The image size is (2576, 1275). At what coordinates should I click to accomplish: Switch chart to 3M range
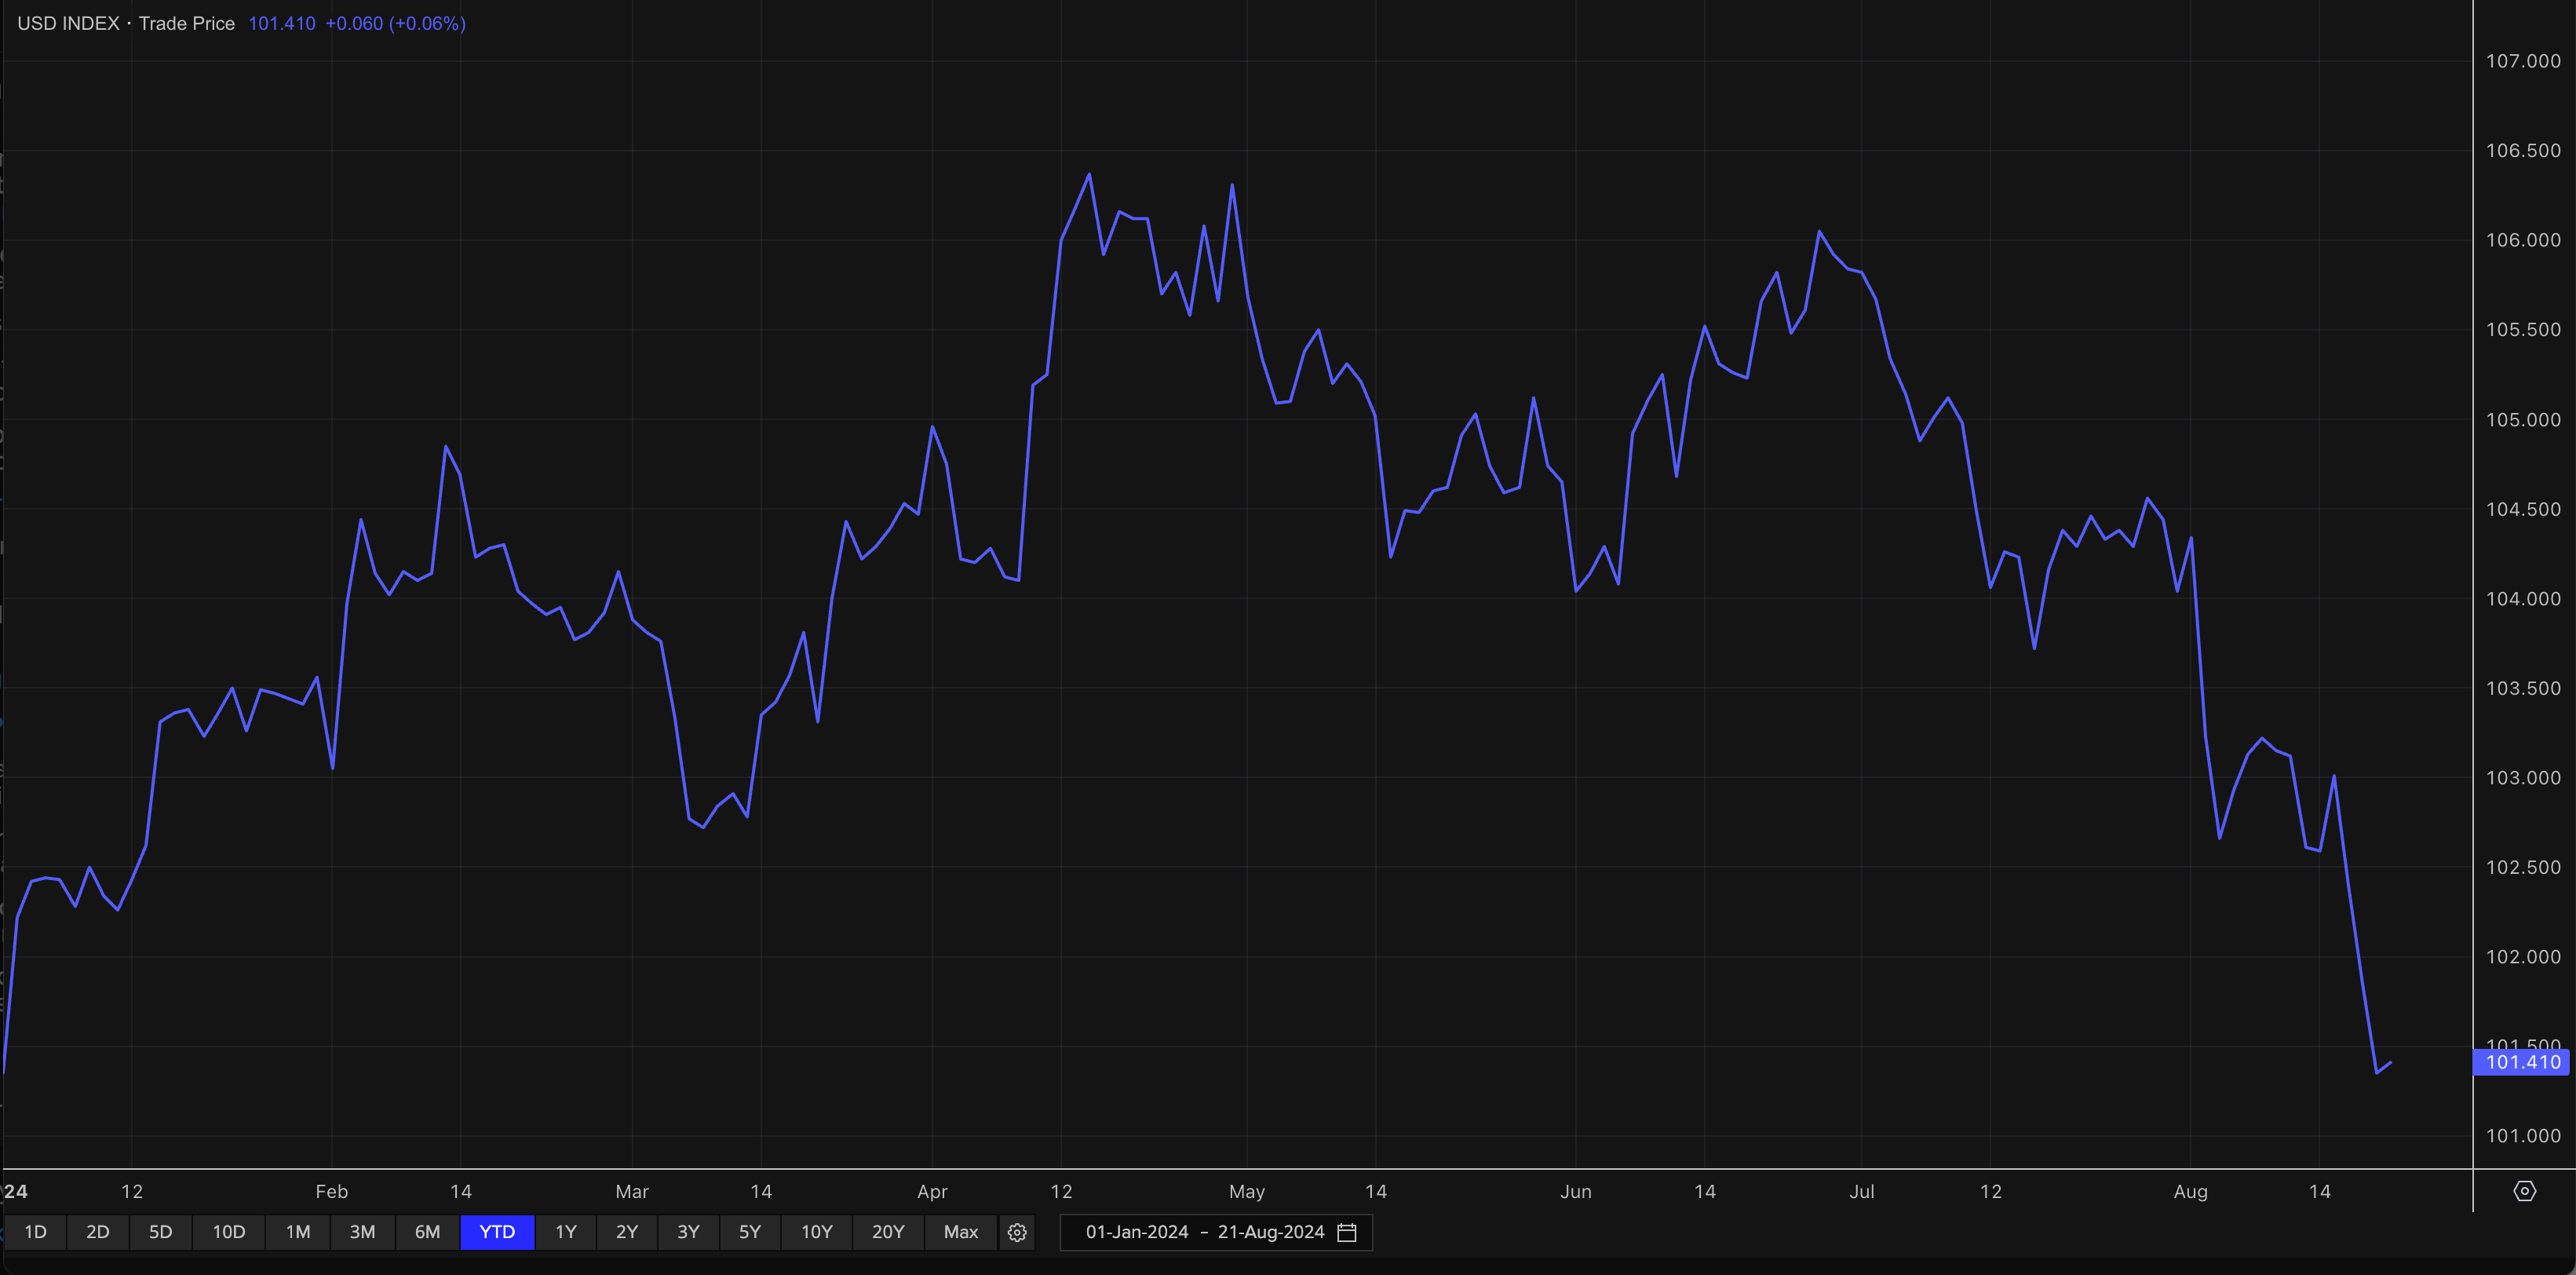click(363, 1232)
